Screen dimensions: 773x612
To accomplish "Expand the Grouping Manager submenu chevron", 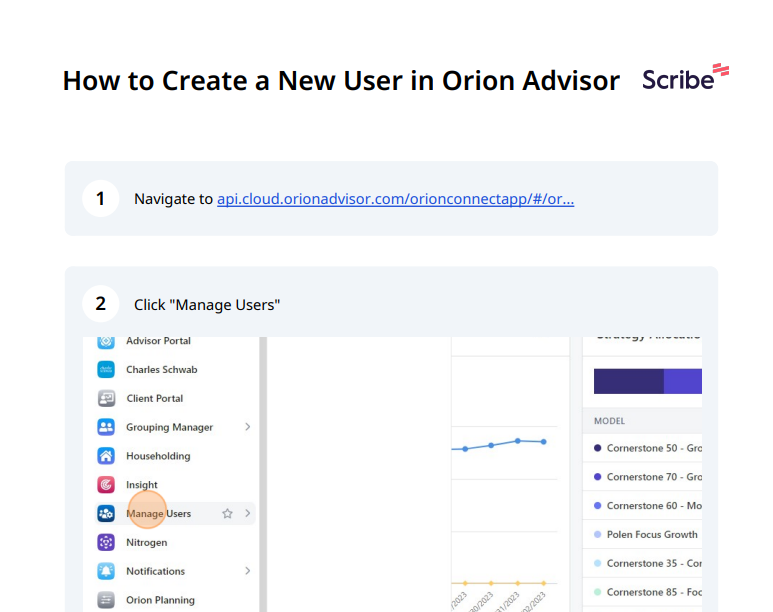I will click(247, 427).
